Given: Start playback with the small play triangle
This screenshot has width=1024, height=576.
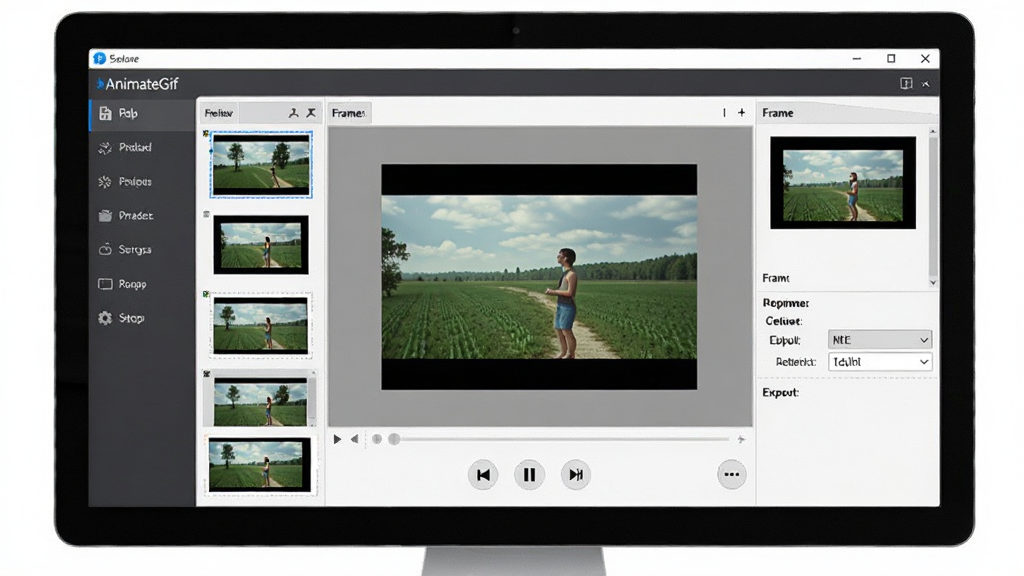Looking at the screenshot, I should coord(337,440).
